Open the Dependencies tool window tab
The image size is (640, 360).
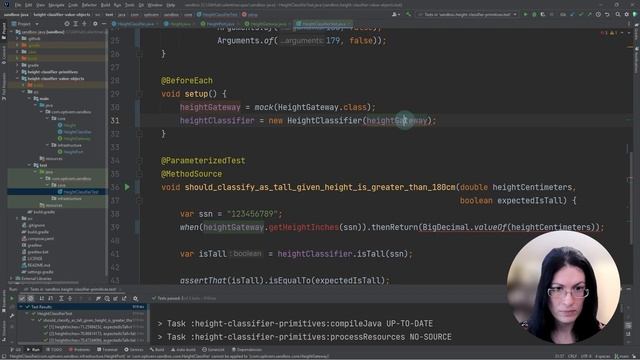tap(247, 349)
